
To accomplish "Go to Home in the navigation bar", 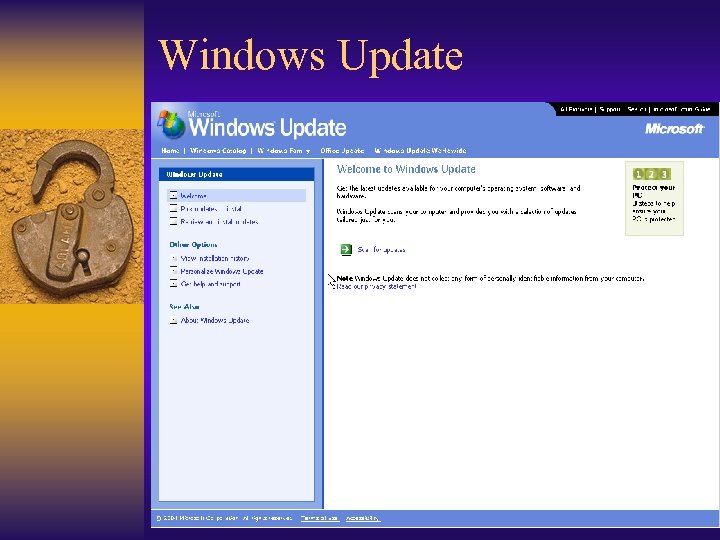I will (x=170, y=151).
